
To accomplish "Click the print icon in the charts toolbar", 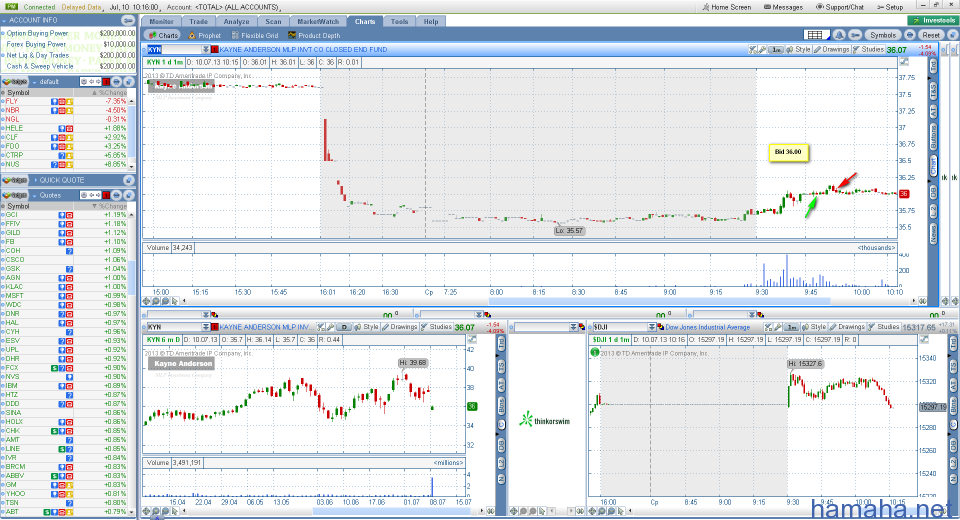I will [910, 35].
